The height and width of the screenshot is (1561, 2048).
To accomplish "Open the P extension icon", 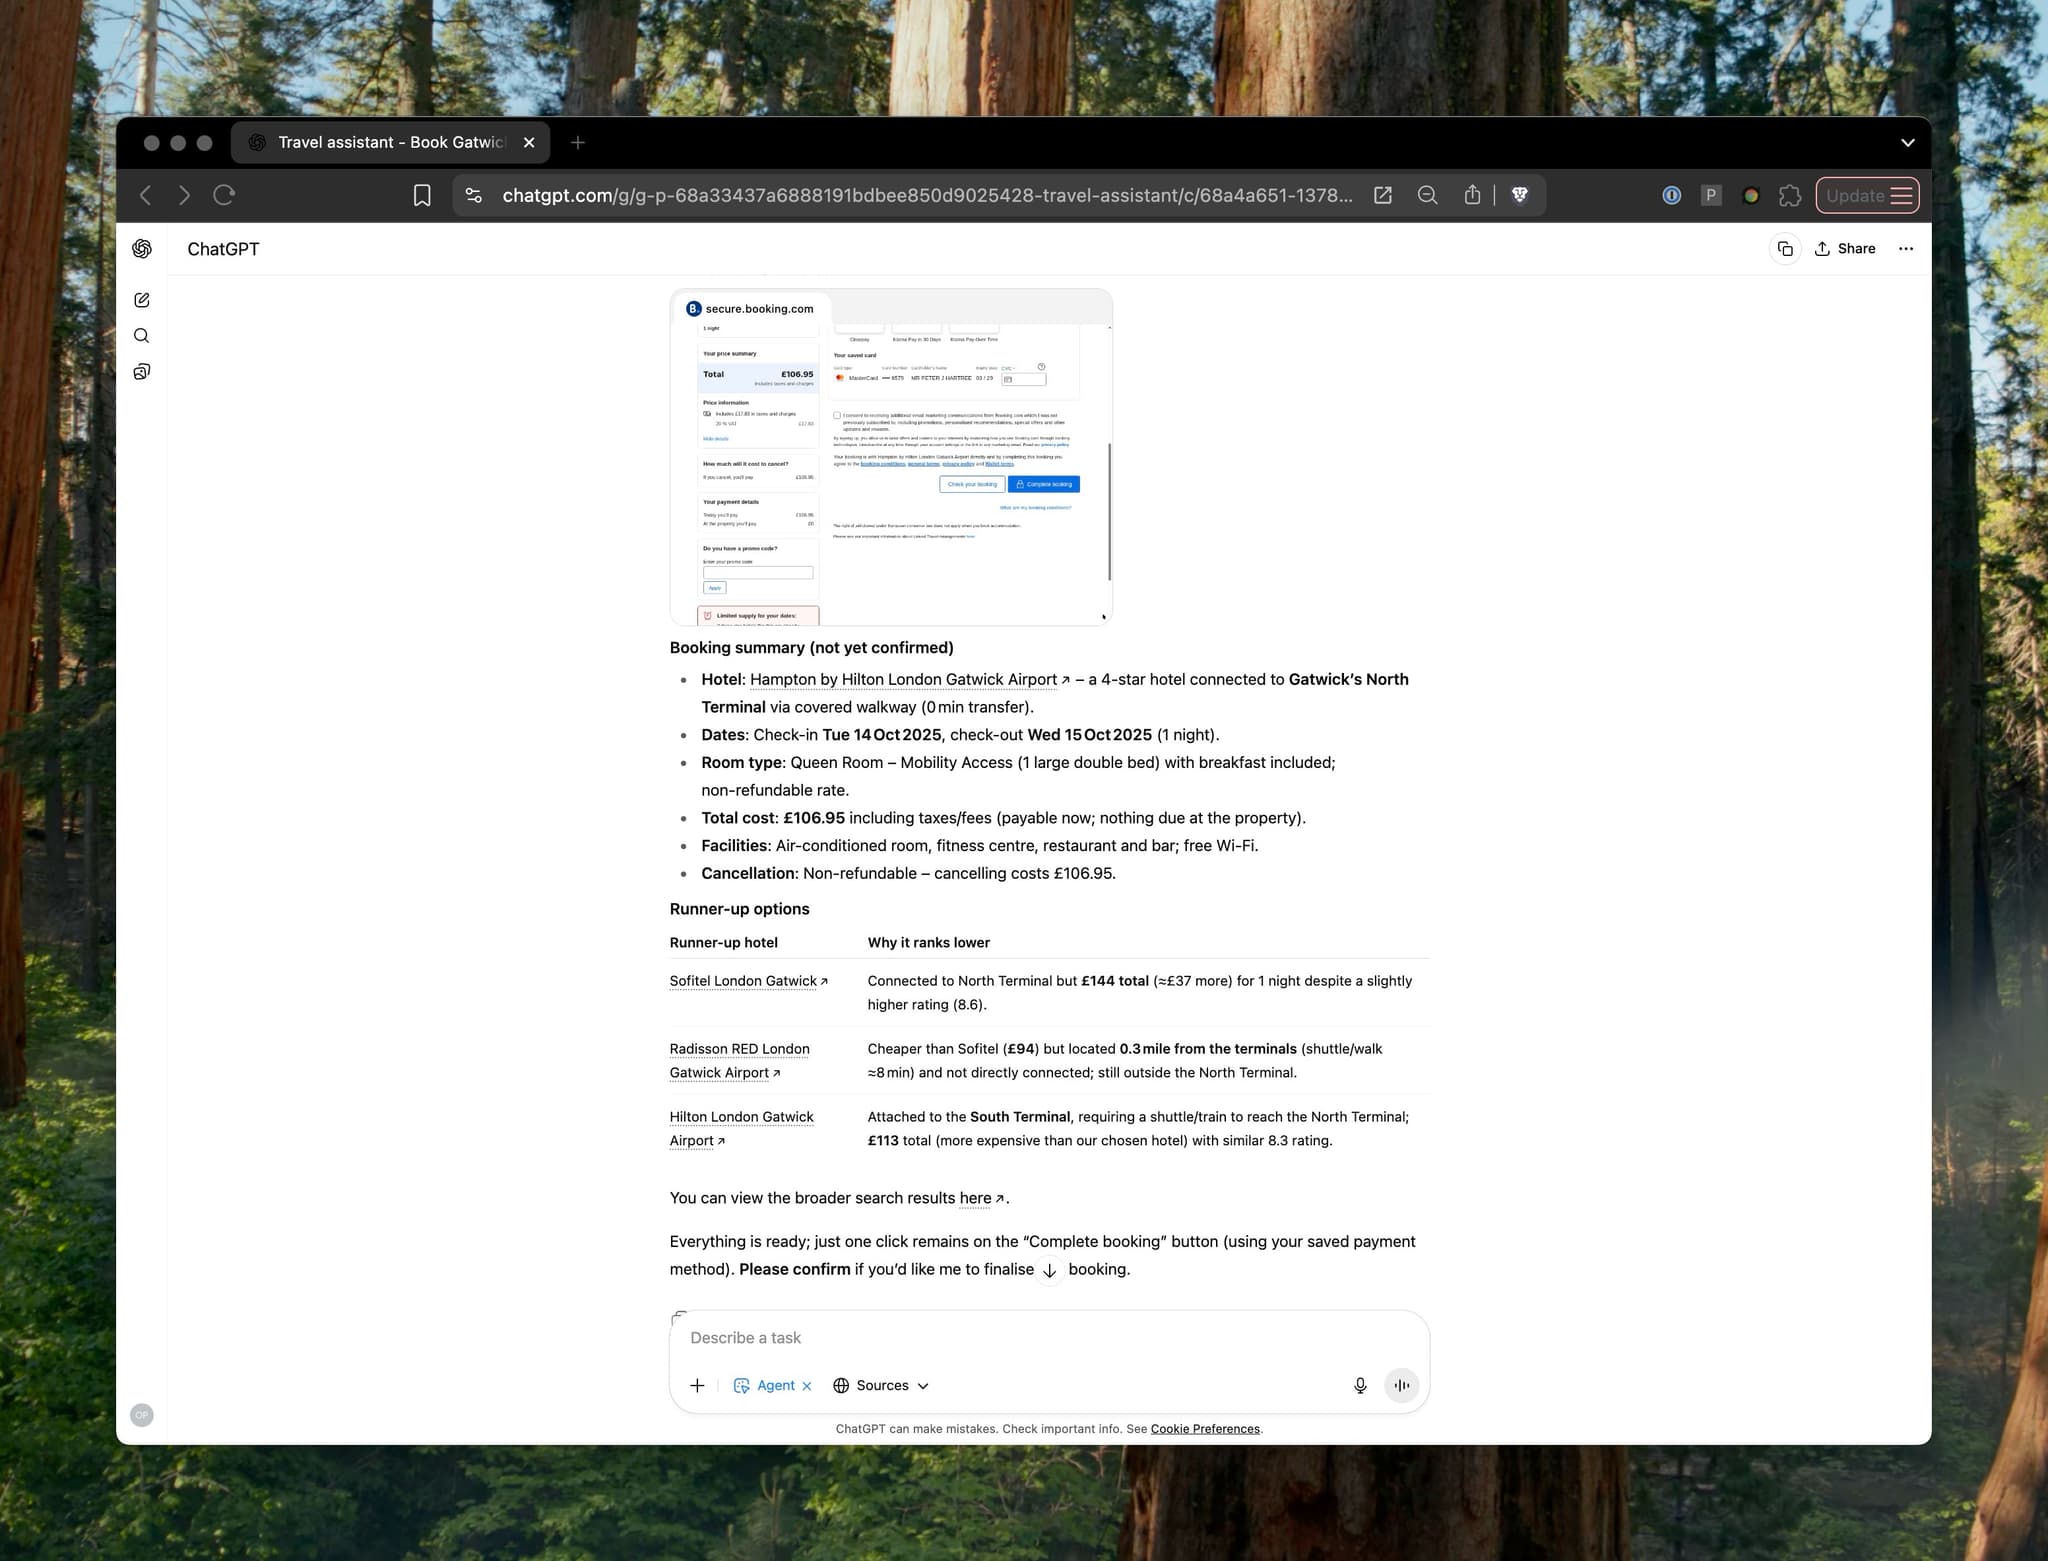I will tap(1711, 196).
